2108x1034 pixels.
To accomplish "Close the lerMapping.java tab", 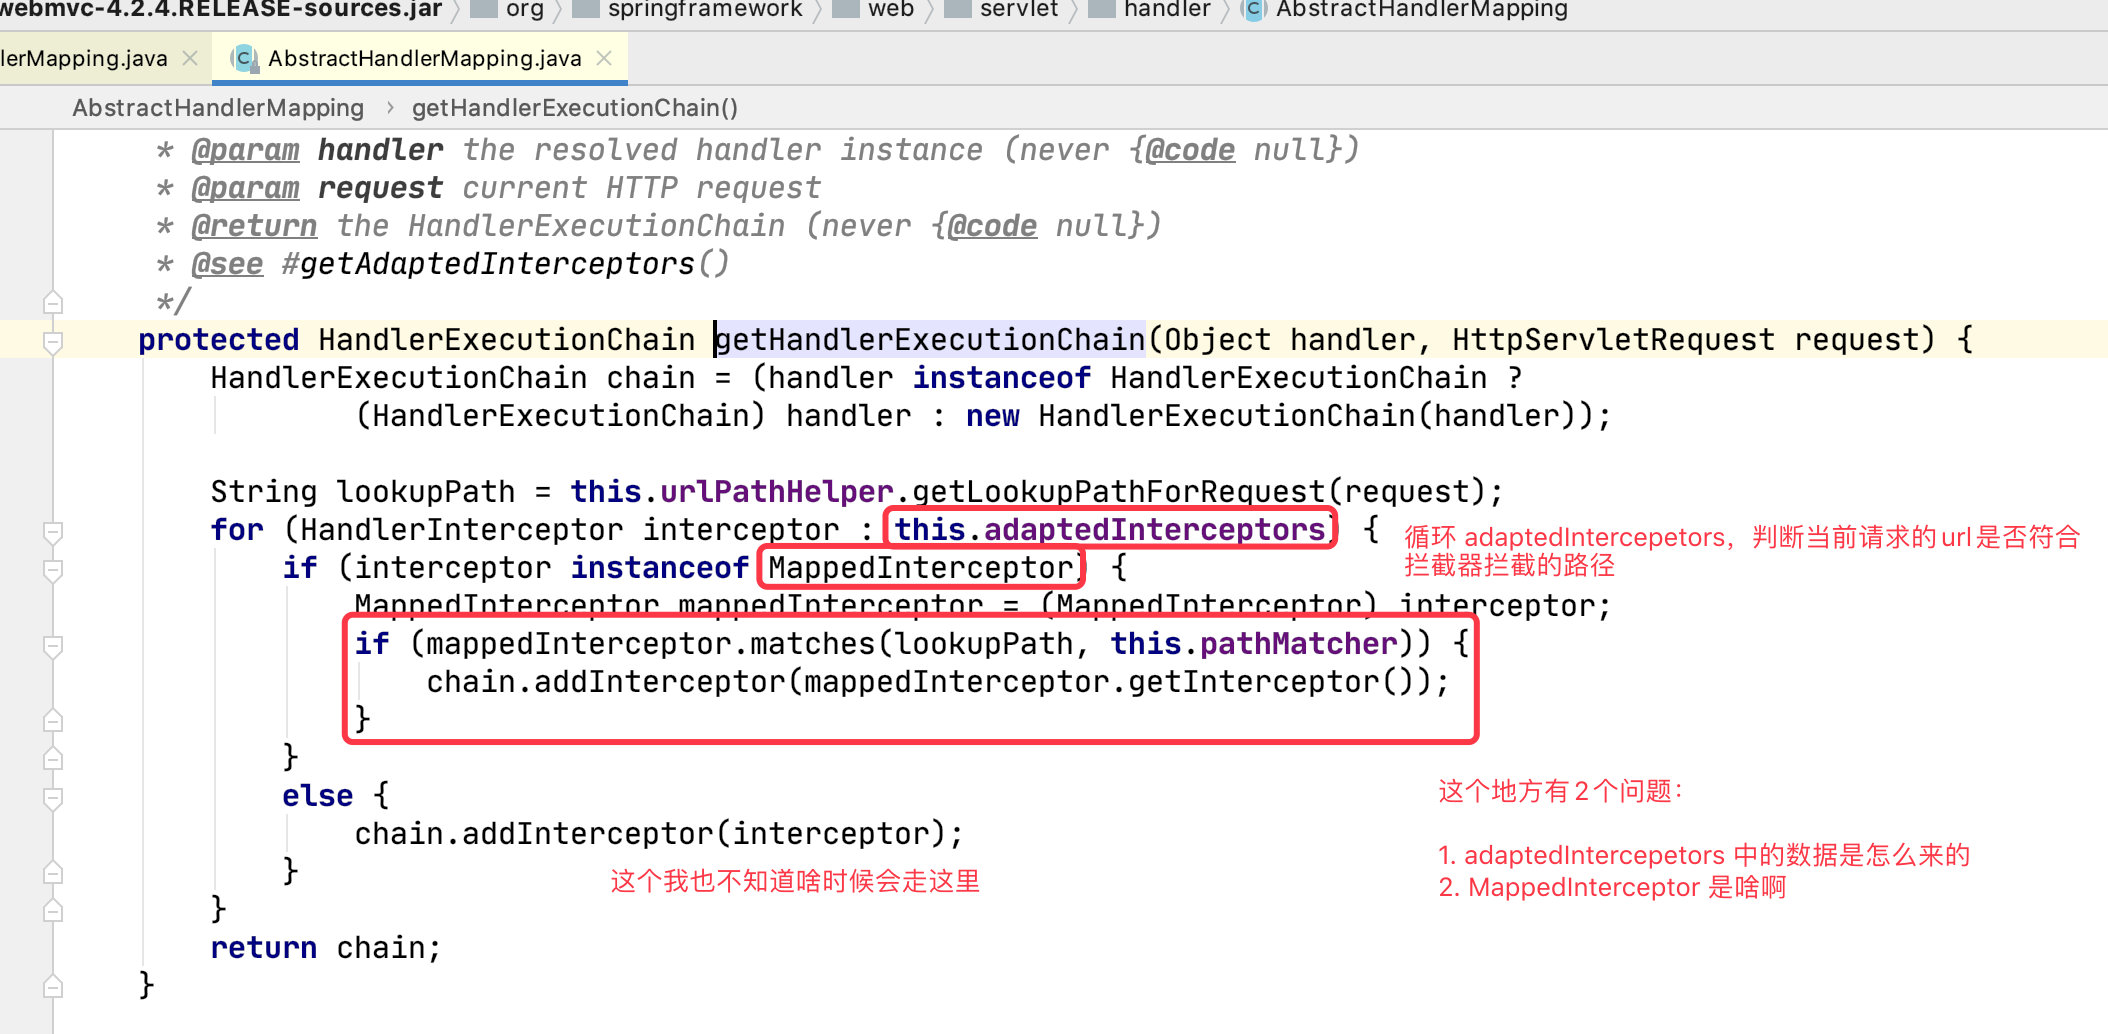I will 190,58.
